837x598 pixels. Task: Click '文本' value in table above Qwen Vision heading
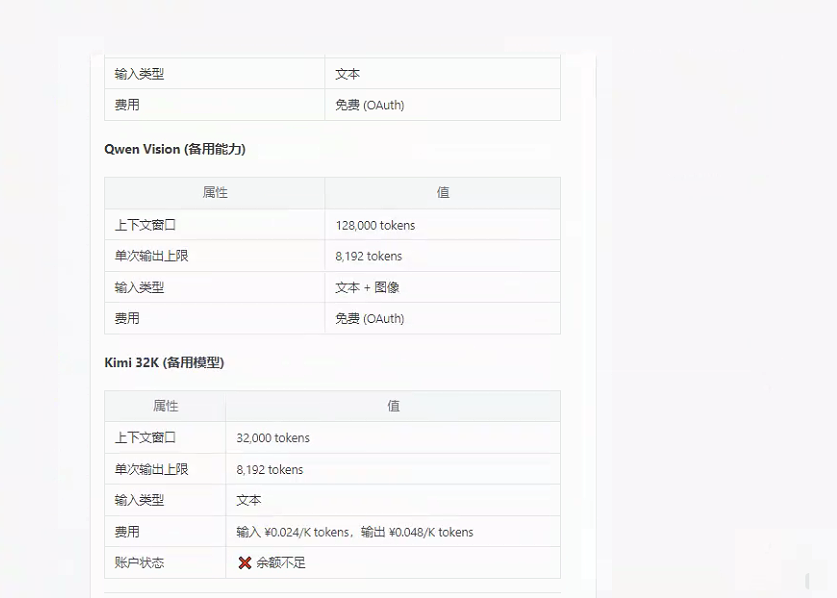pos(348,74)
